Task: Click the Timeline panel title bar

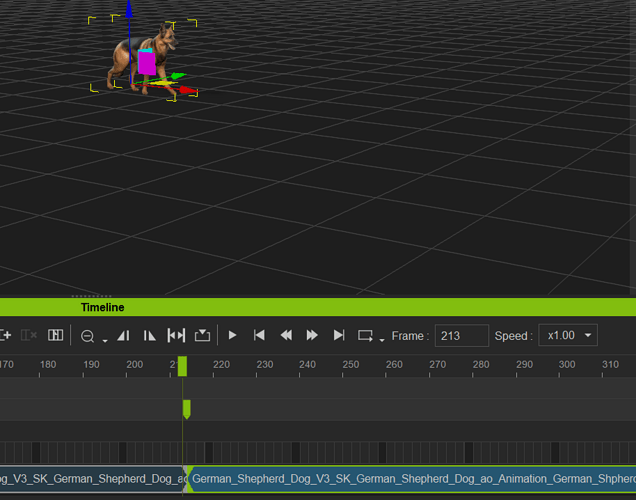Action: [x=318, y=307]
